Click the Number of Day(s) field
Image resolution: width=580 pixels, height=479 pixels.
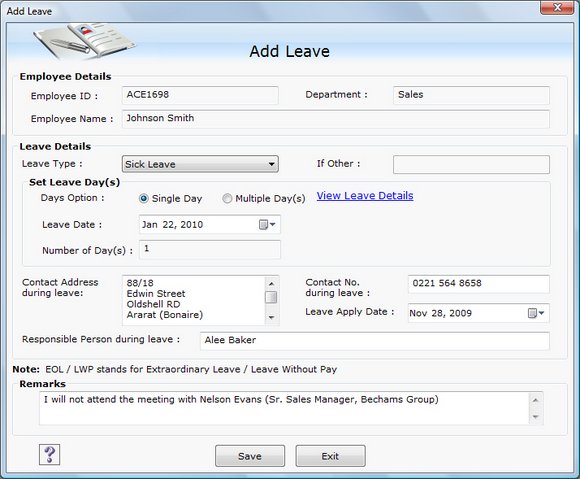pyautogui.click(x=210, y=250)
